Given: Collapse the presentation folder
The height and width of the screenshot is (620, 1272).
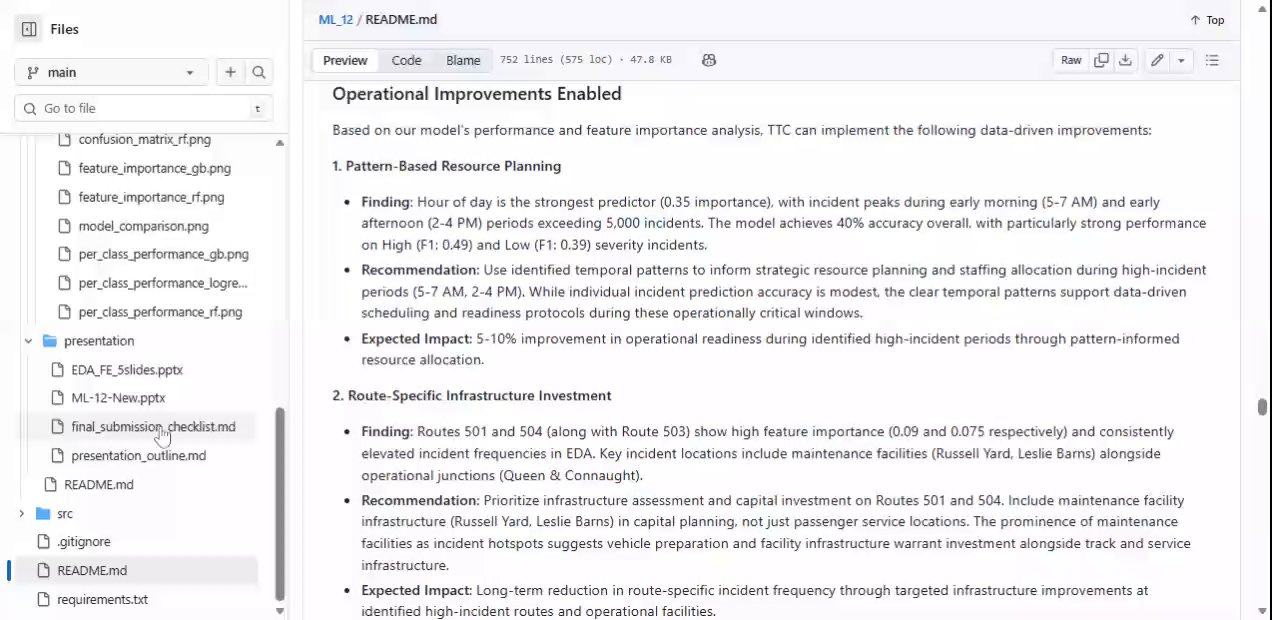Looking at the screenshot, I should (29, 341).
